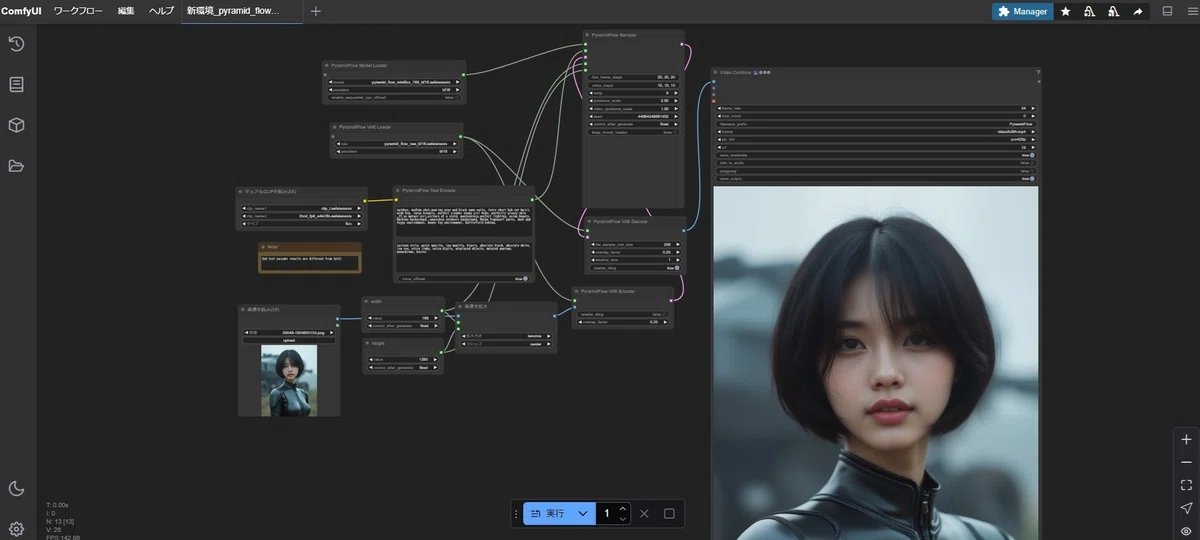The width and height of the screenshot is (1200, 540).
Task: Fit view to the workflow graph
Action: click(1186, 485)
